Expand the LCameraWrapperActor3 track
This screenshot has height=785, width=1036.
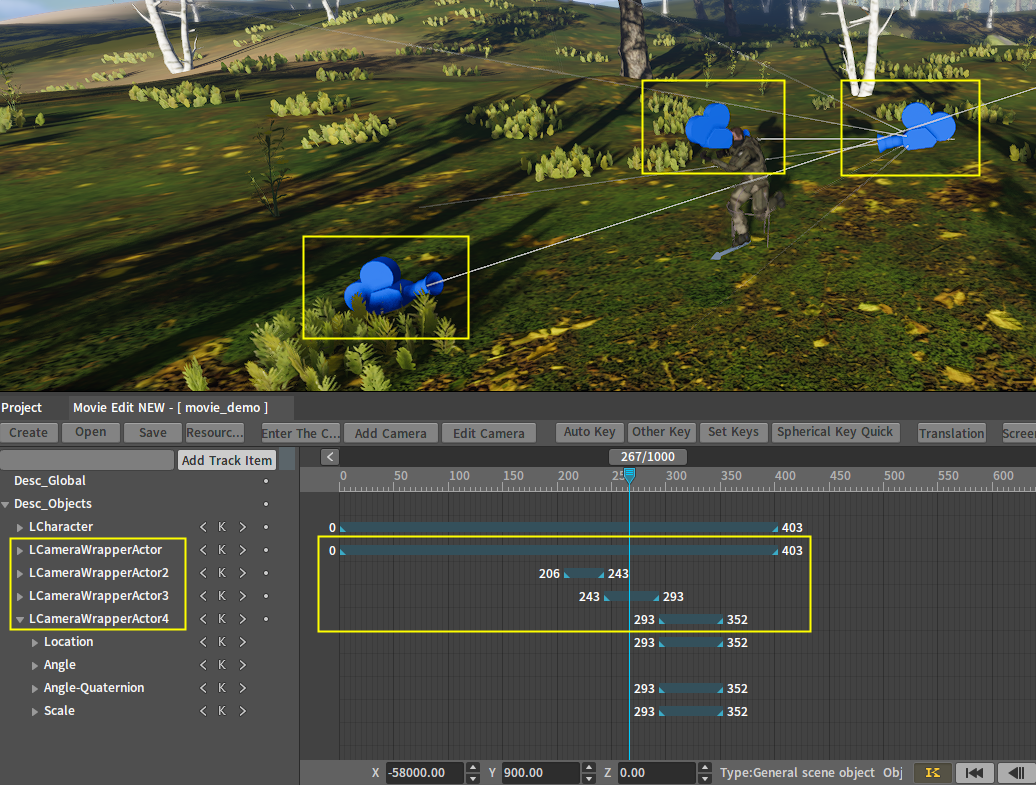coord(20,596)
